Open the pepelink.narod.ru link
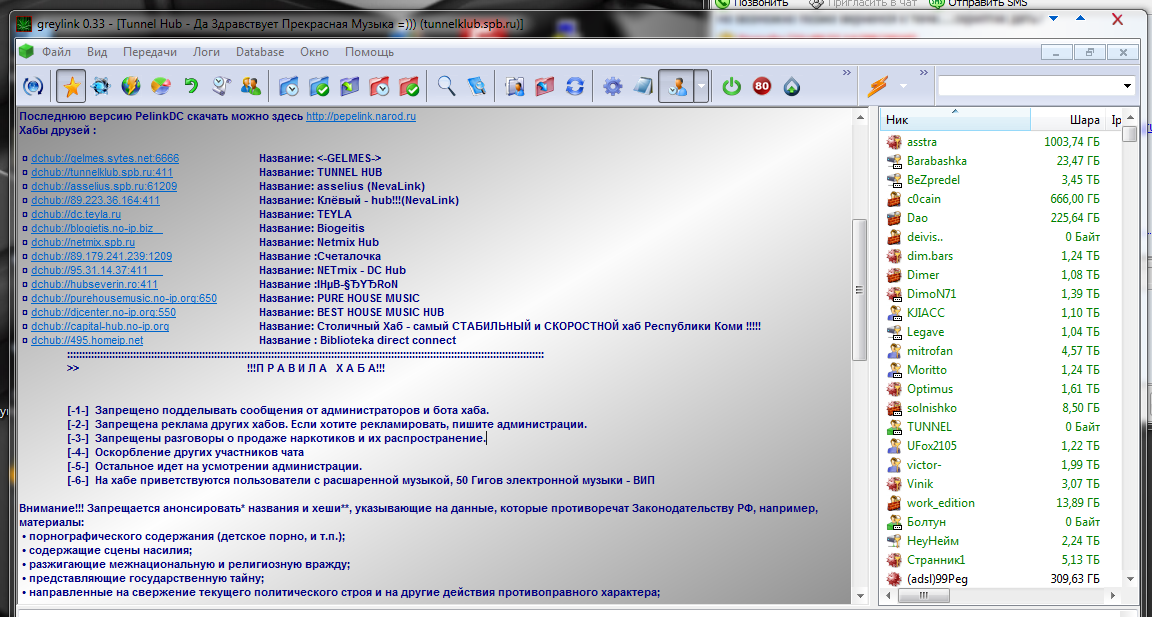This screenshot has width=1152, height=617. (360, 116)
